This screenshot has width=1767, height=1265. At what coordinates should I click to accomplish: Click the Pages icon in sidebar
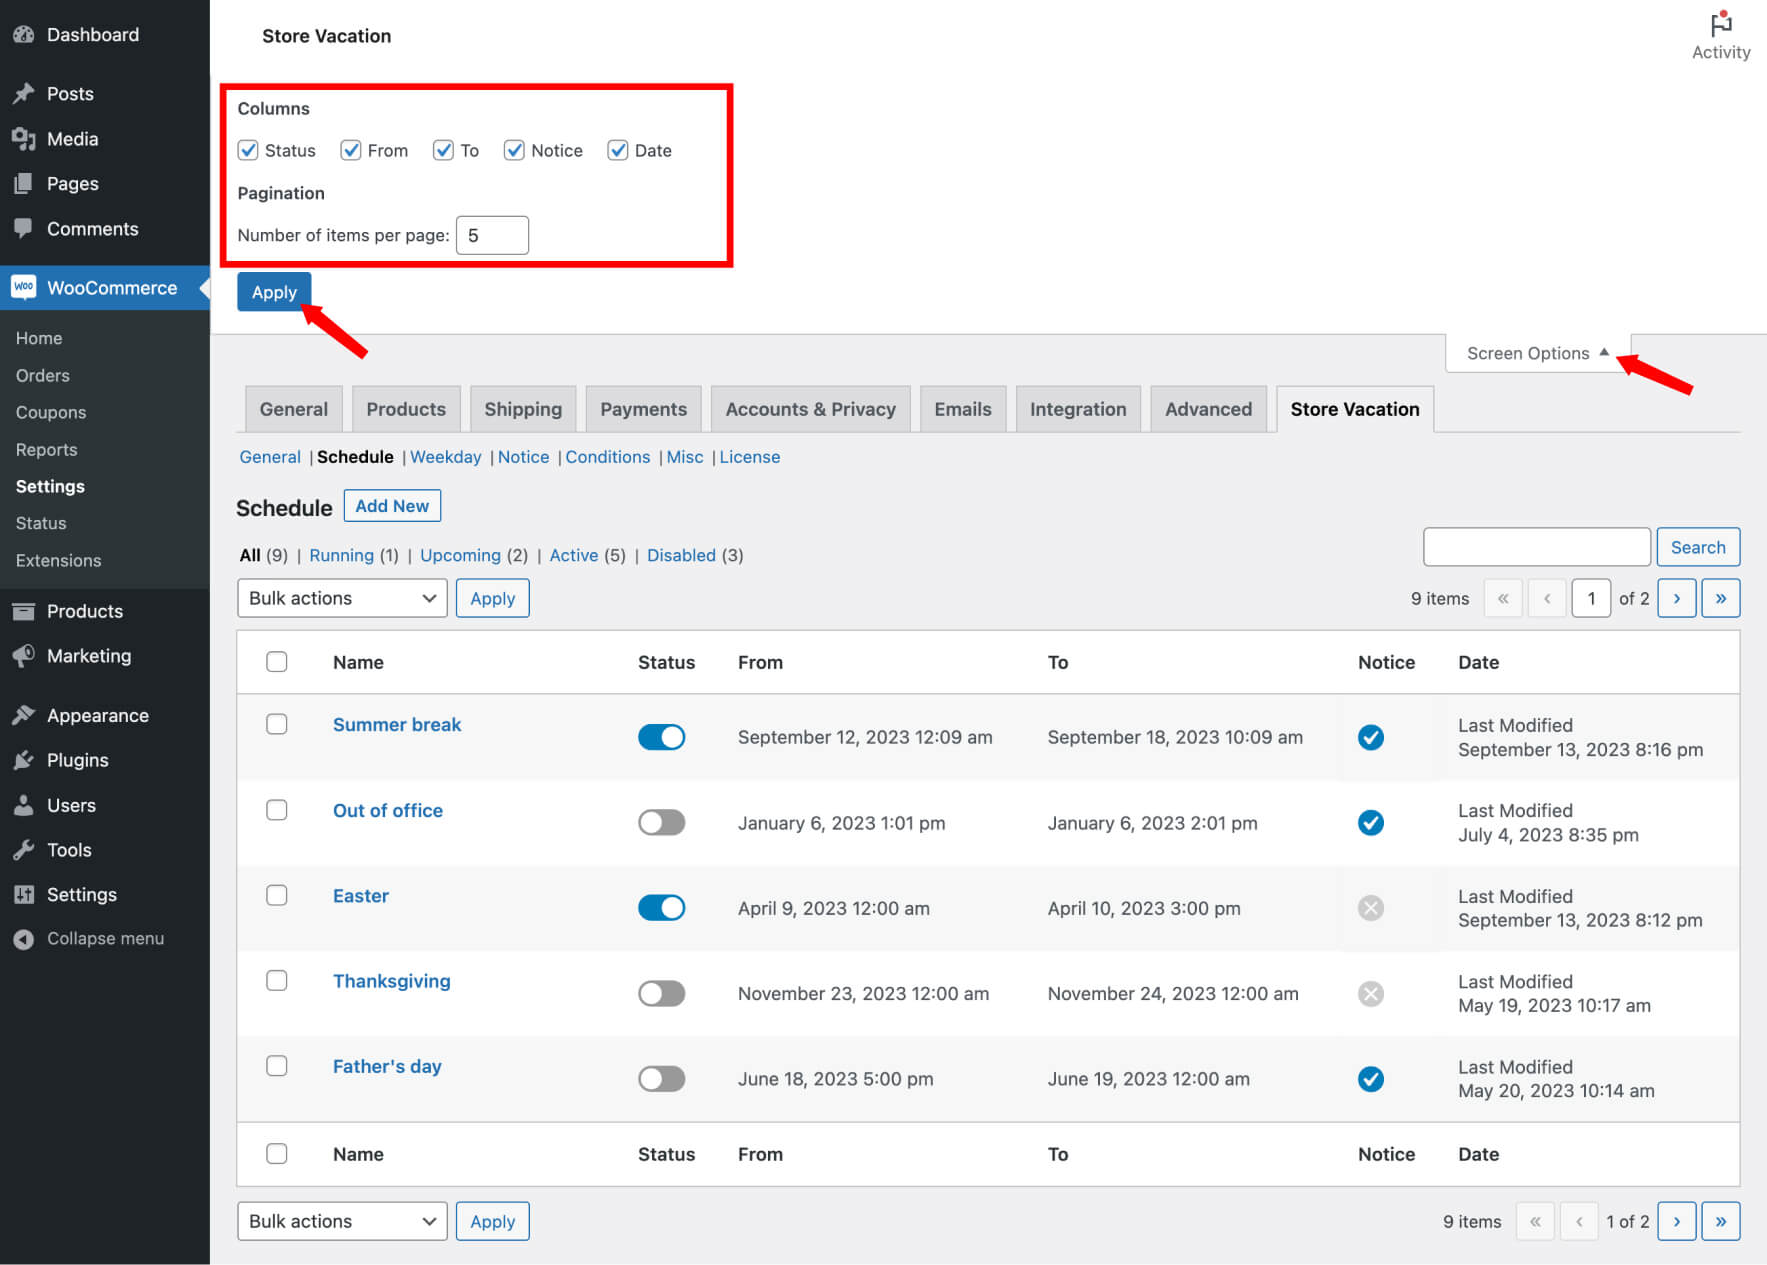pos(24,184)
